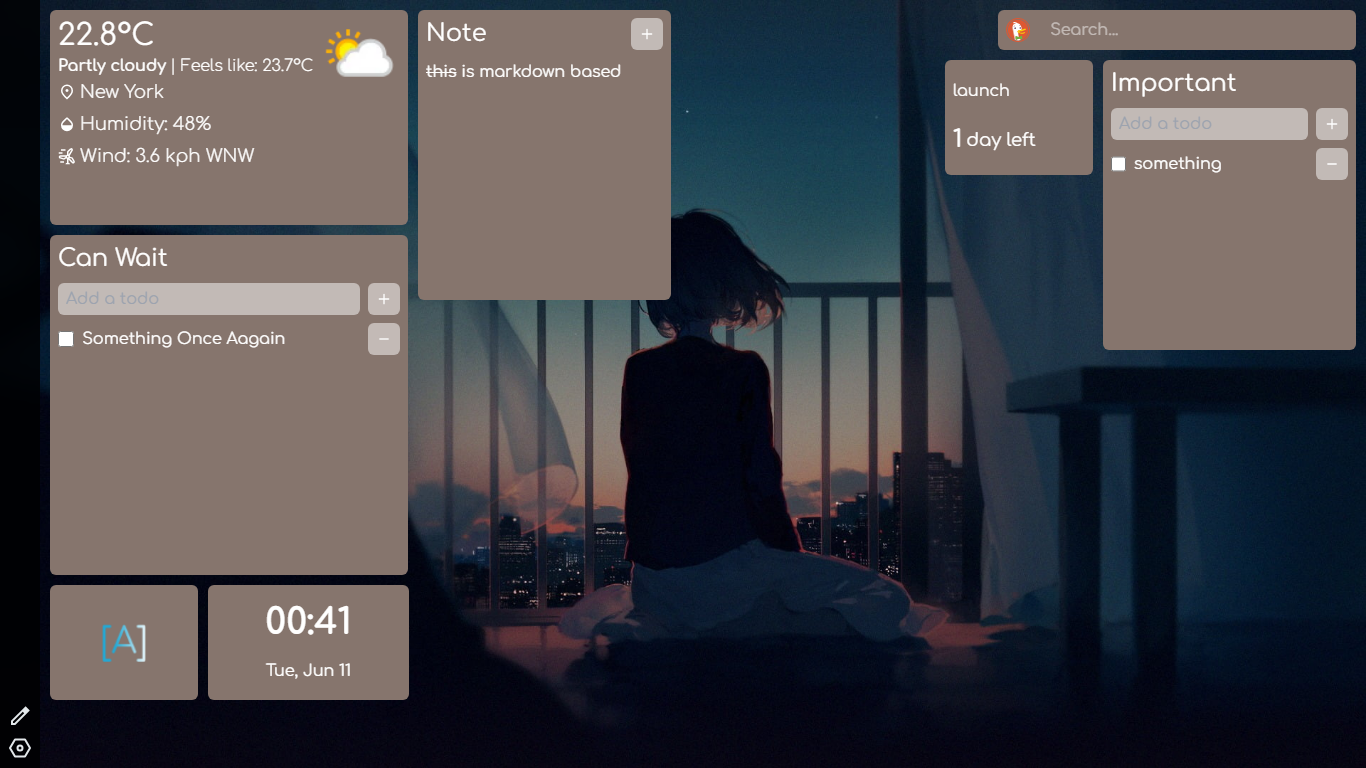Image resolution: width=1366 pixels, height=768 pixels.
Task: Click 'Something Once Aagain' todo label
Action: point(184,339)
